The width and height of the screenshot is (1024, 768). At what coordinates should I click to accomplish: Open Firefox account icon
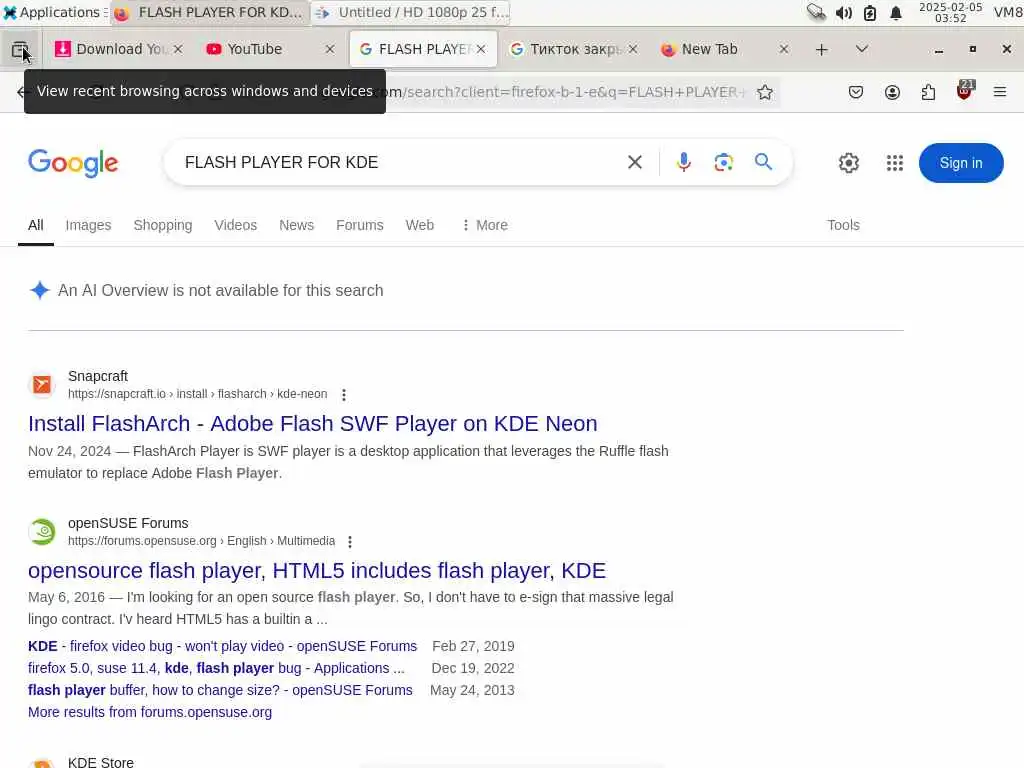892,93
